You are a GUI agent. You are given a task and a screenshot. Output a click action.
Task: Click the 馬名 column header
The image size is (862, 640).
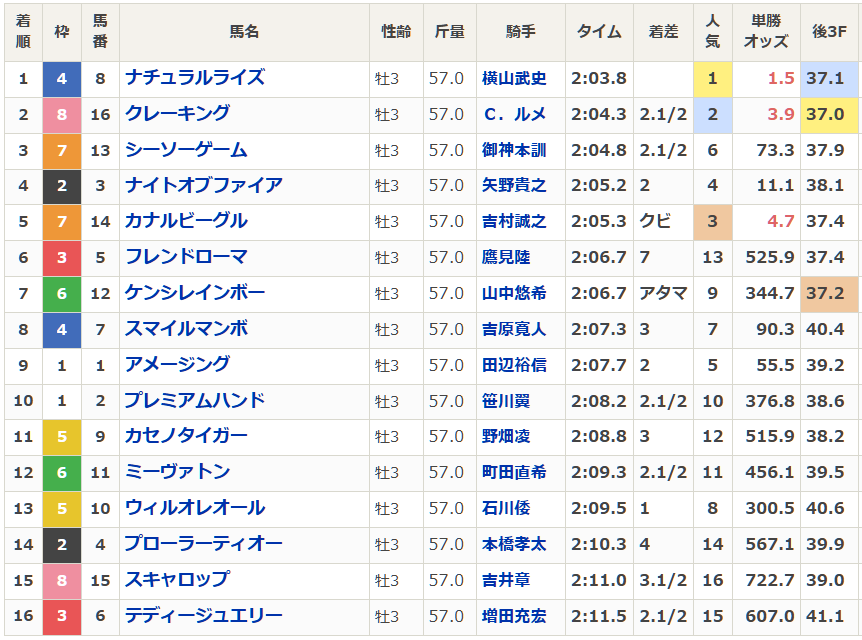click(x=244, y=32)
